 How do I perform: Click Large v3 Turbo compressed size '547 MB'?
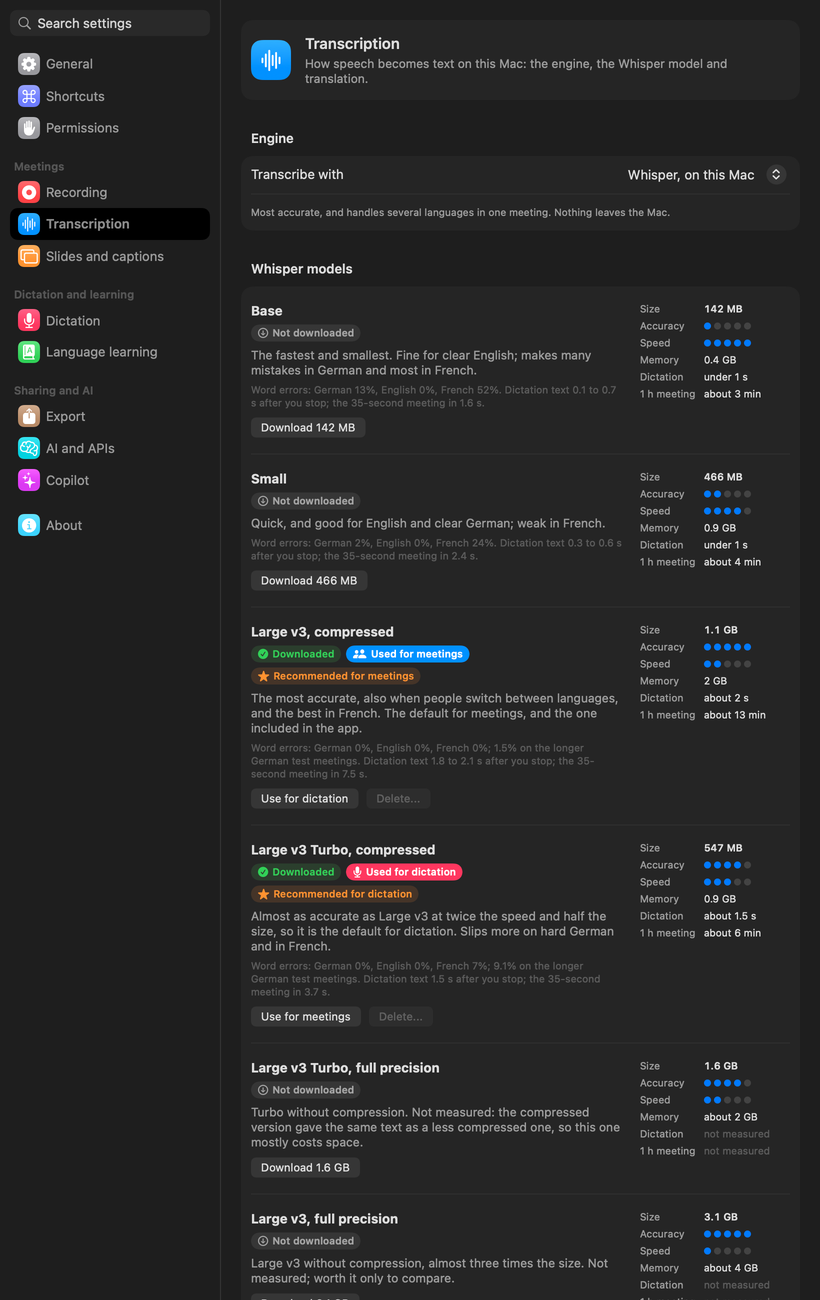(723, 848)
